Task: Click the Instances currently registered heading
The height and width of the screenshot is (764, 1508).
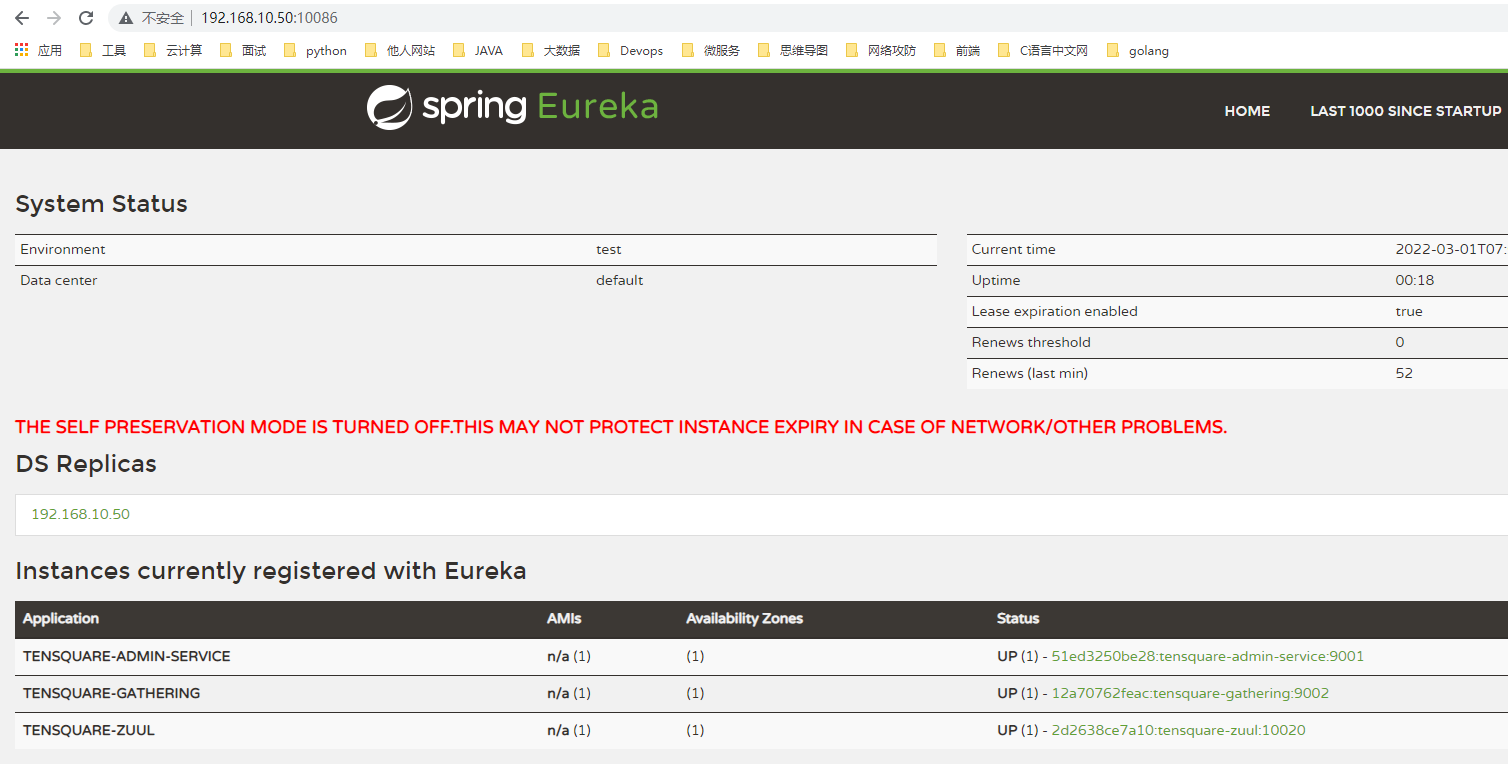Action: coord(271,571)
